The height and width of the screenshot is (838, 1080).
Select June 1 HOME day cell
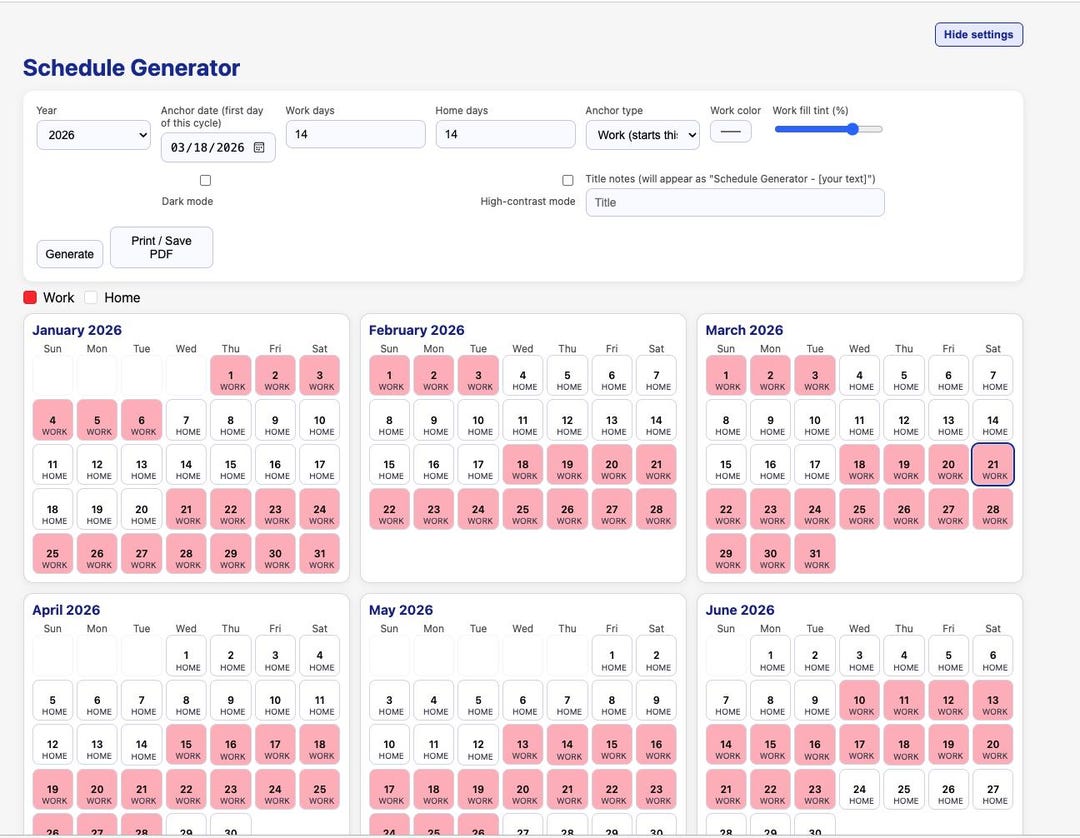pyautogui.click(x=770, y=656)
